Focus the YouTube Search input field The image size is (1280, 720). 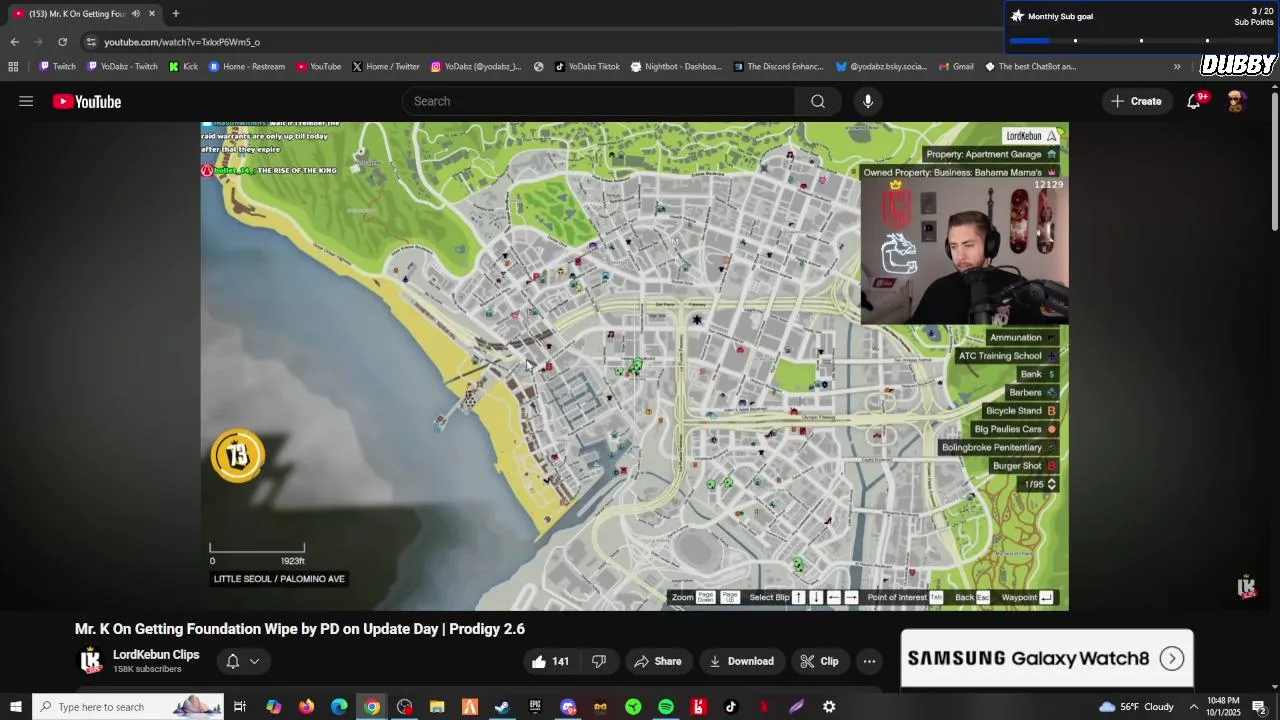pos(599,101)
